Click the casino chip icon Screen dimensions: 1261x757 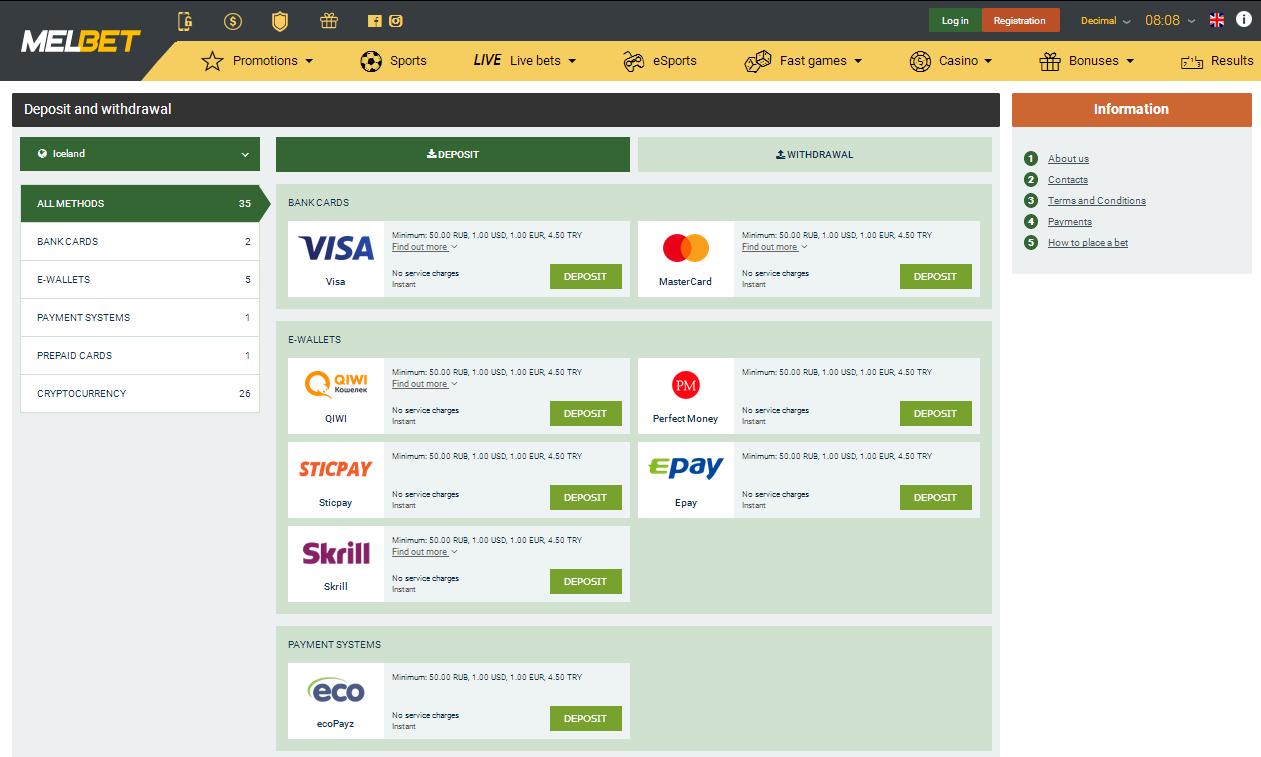(920, 61)
